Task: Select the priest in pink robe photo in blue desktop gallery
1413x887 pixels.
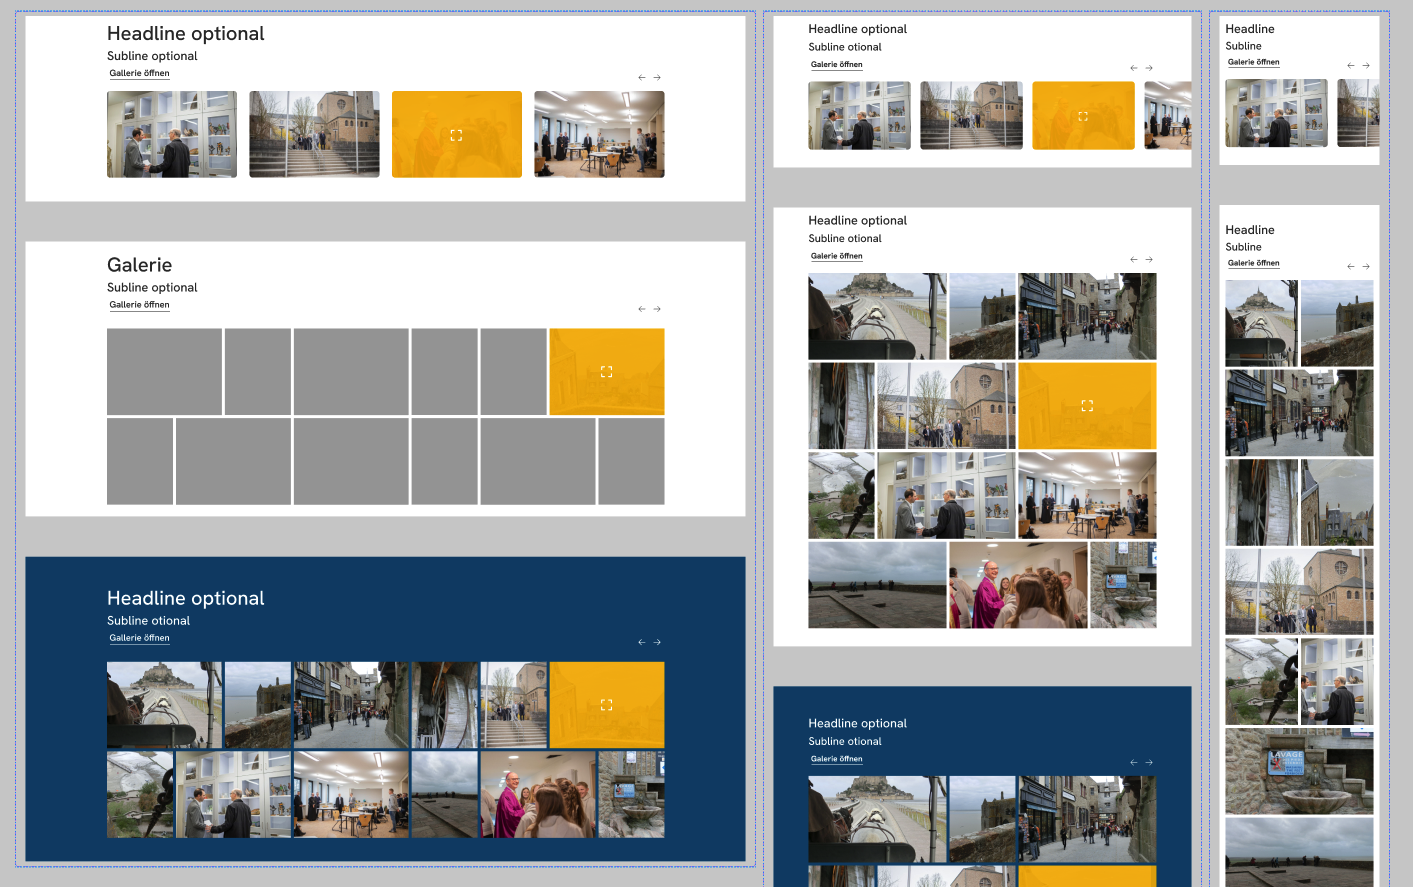Action: (x=538, y=795)
